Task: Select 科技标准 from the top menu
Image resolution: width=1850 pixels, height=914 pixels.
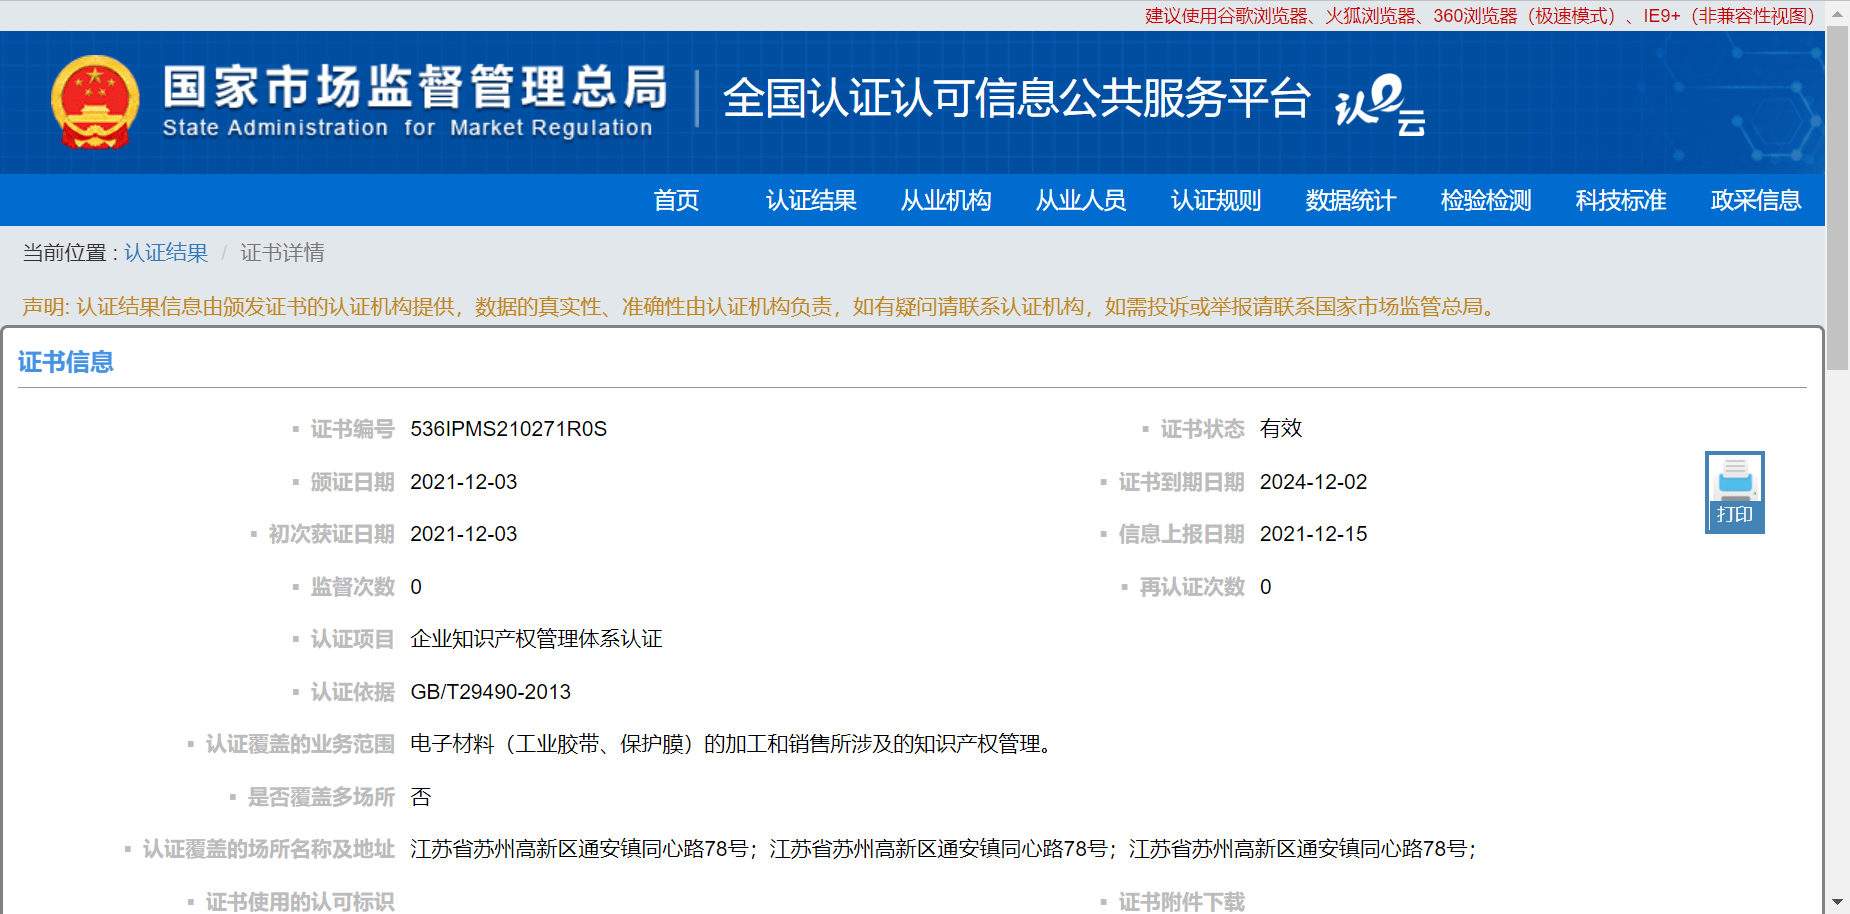Action: pos(1621,200)
